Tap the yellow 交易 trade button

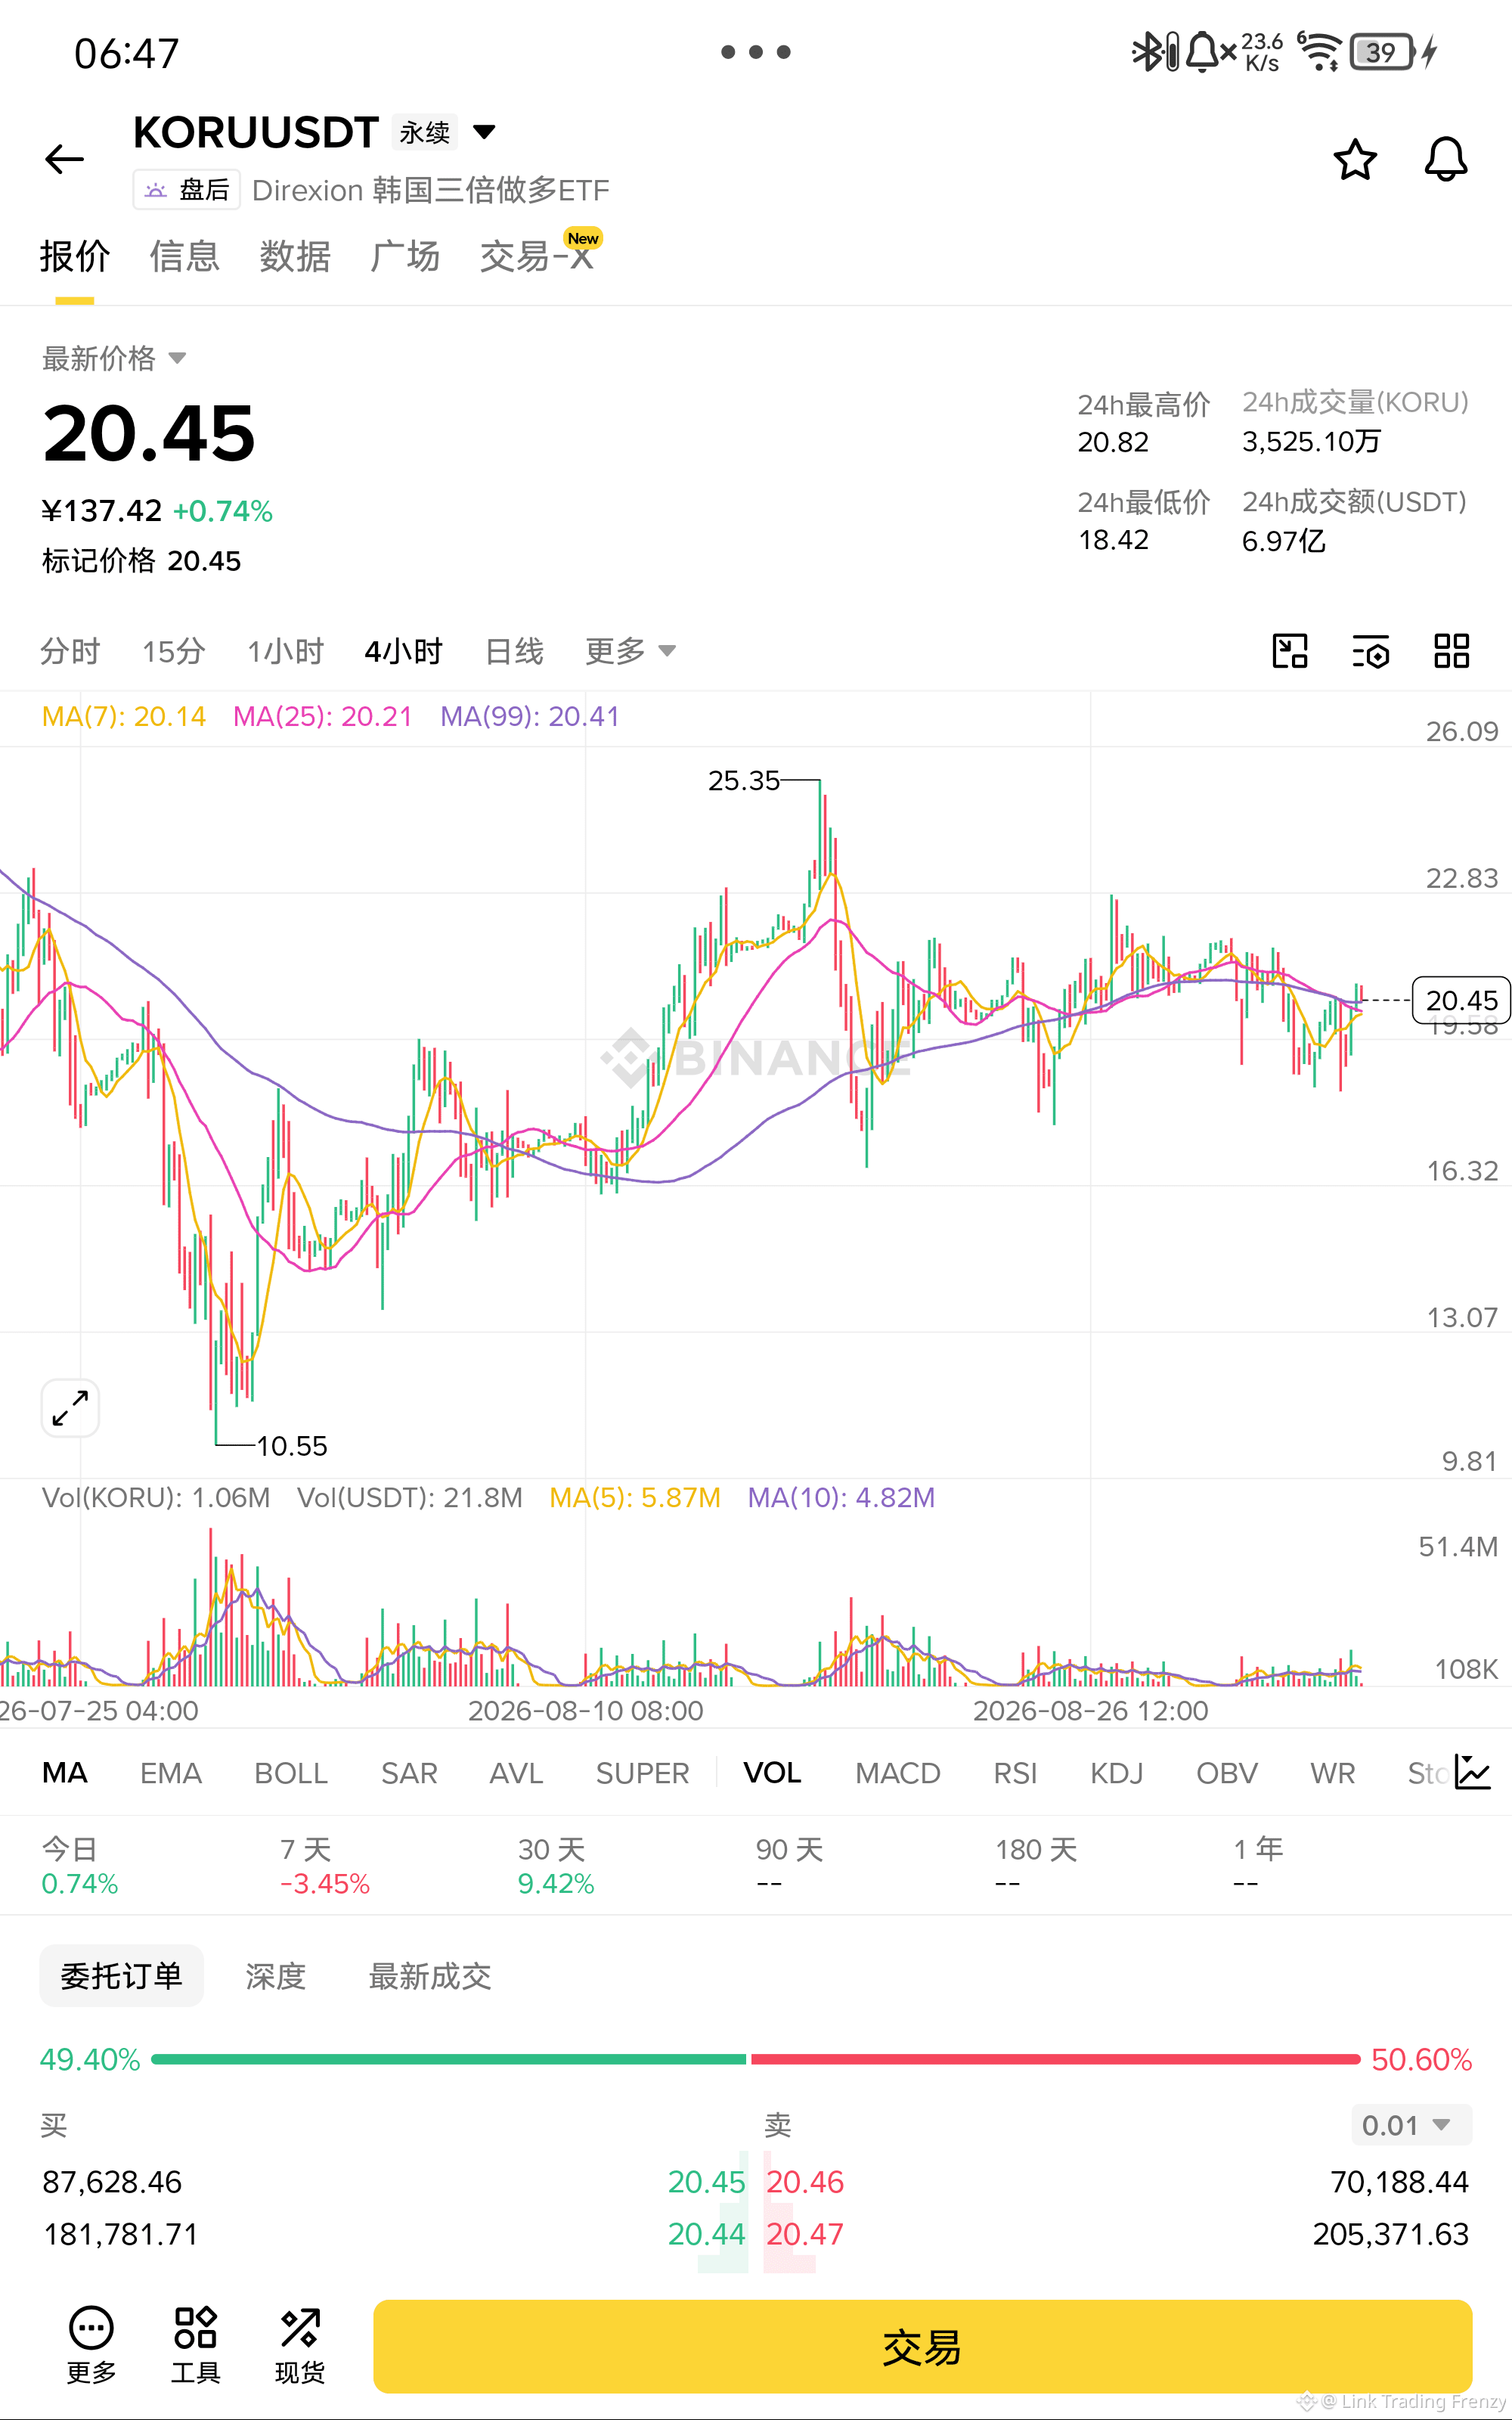point(922,2346)
